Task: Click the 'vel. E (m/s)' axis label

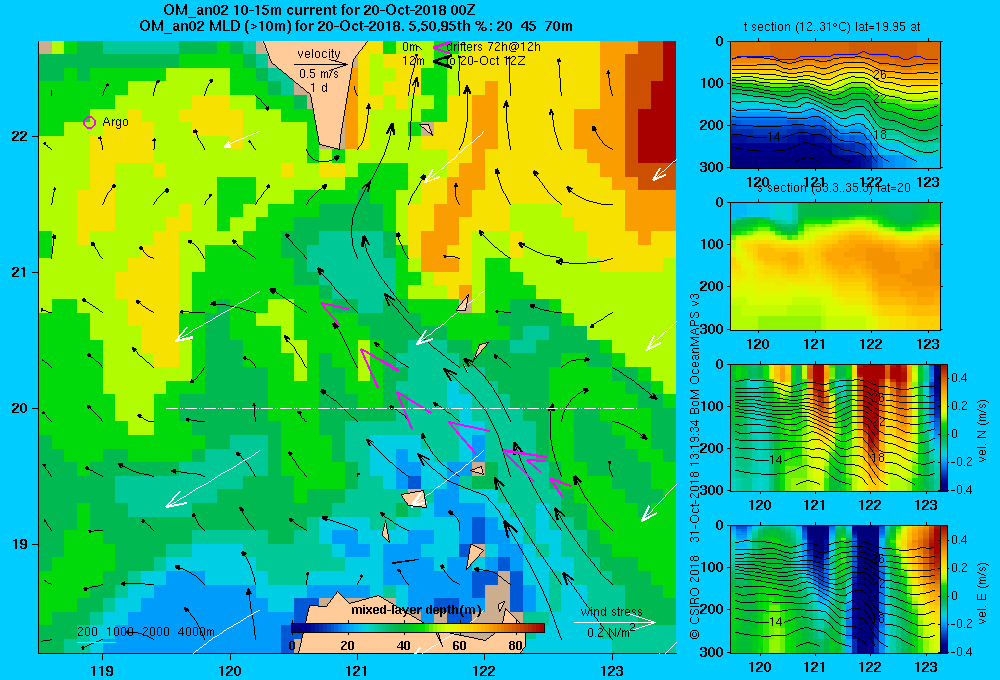Action: [x=982, y=593]
